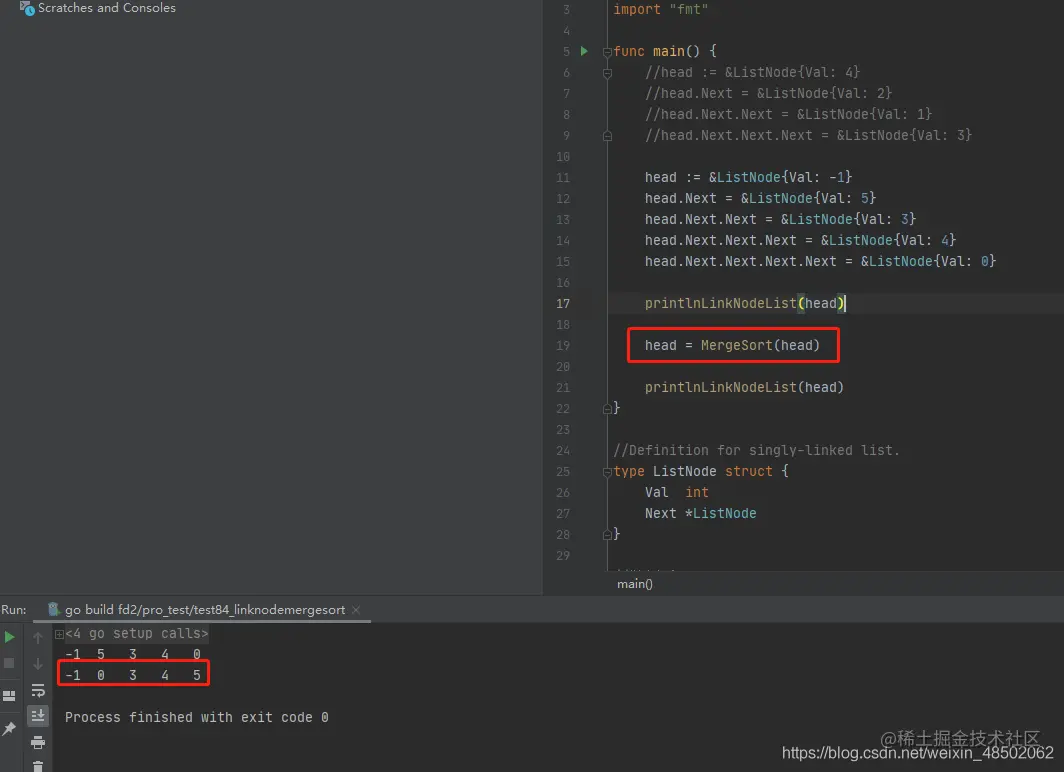Pin the Run tab with the pin icon
This screenshot has width=1064, height=772.
[10, 729]
